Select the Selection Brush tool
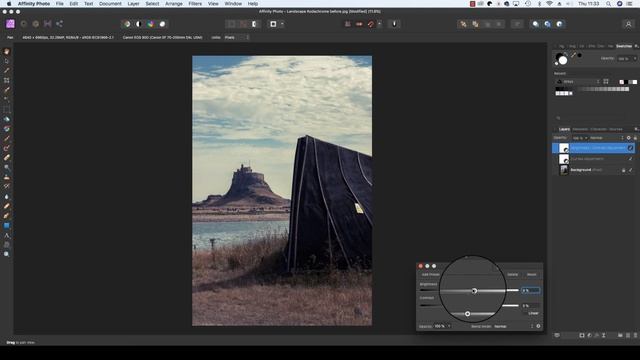This screenshot has width=640, height=360. coord(7,90)
